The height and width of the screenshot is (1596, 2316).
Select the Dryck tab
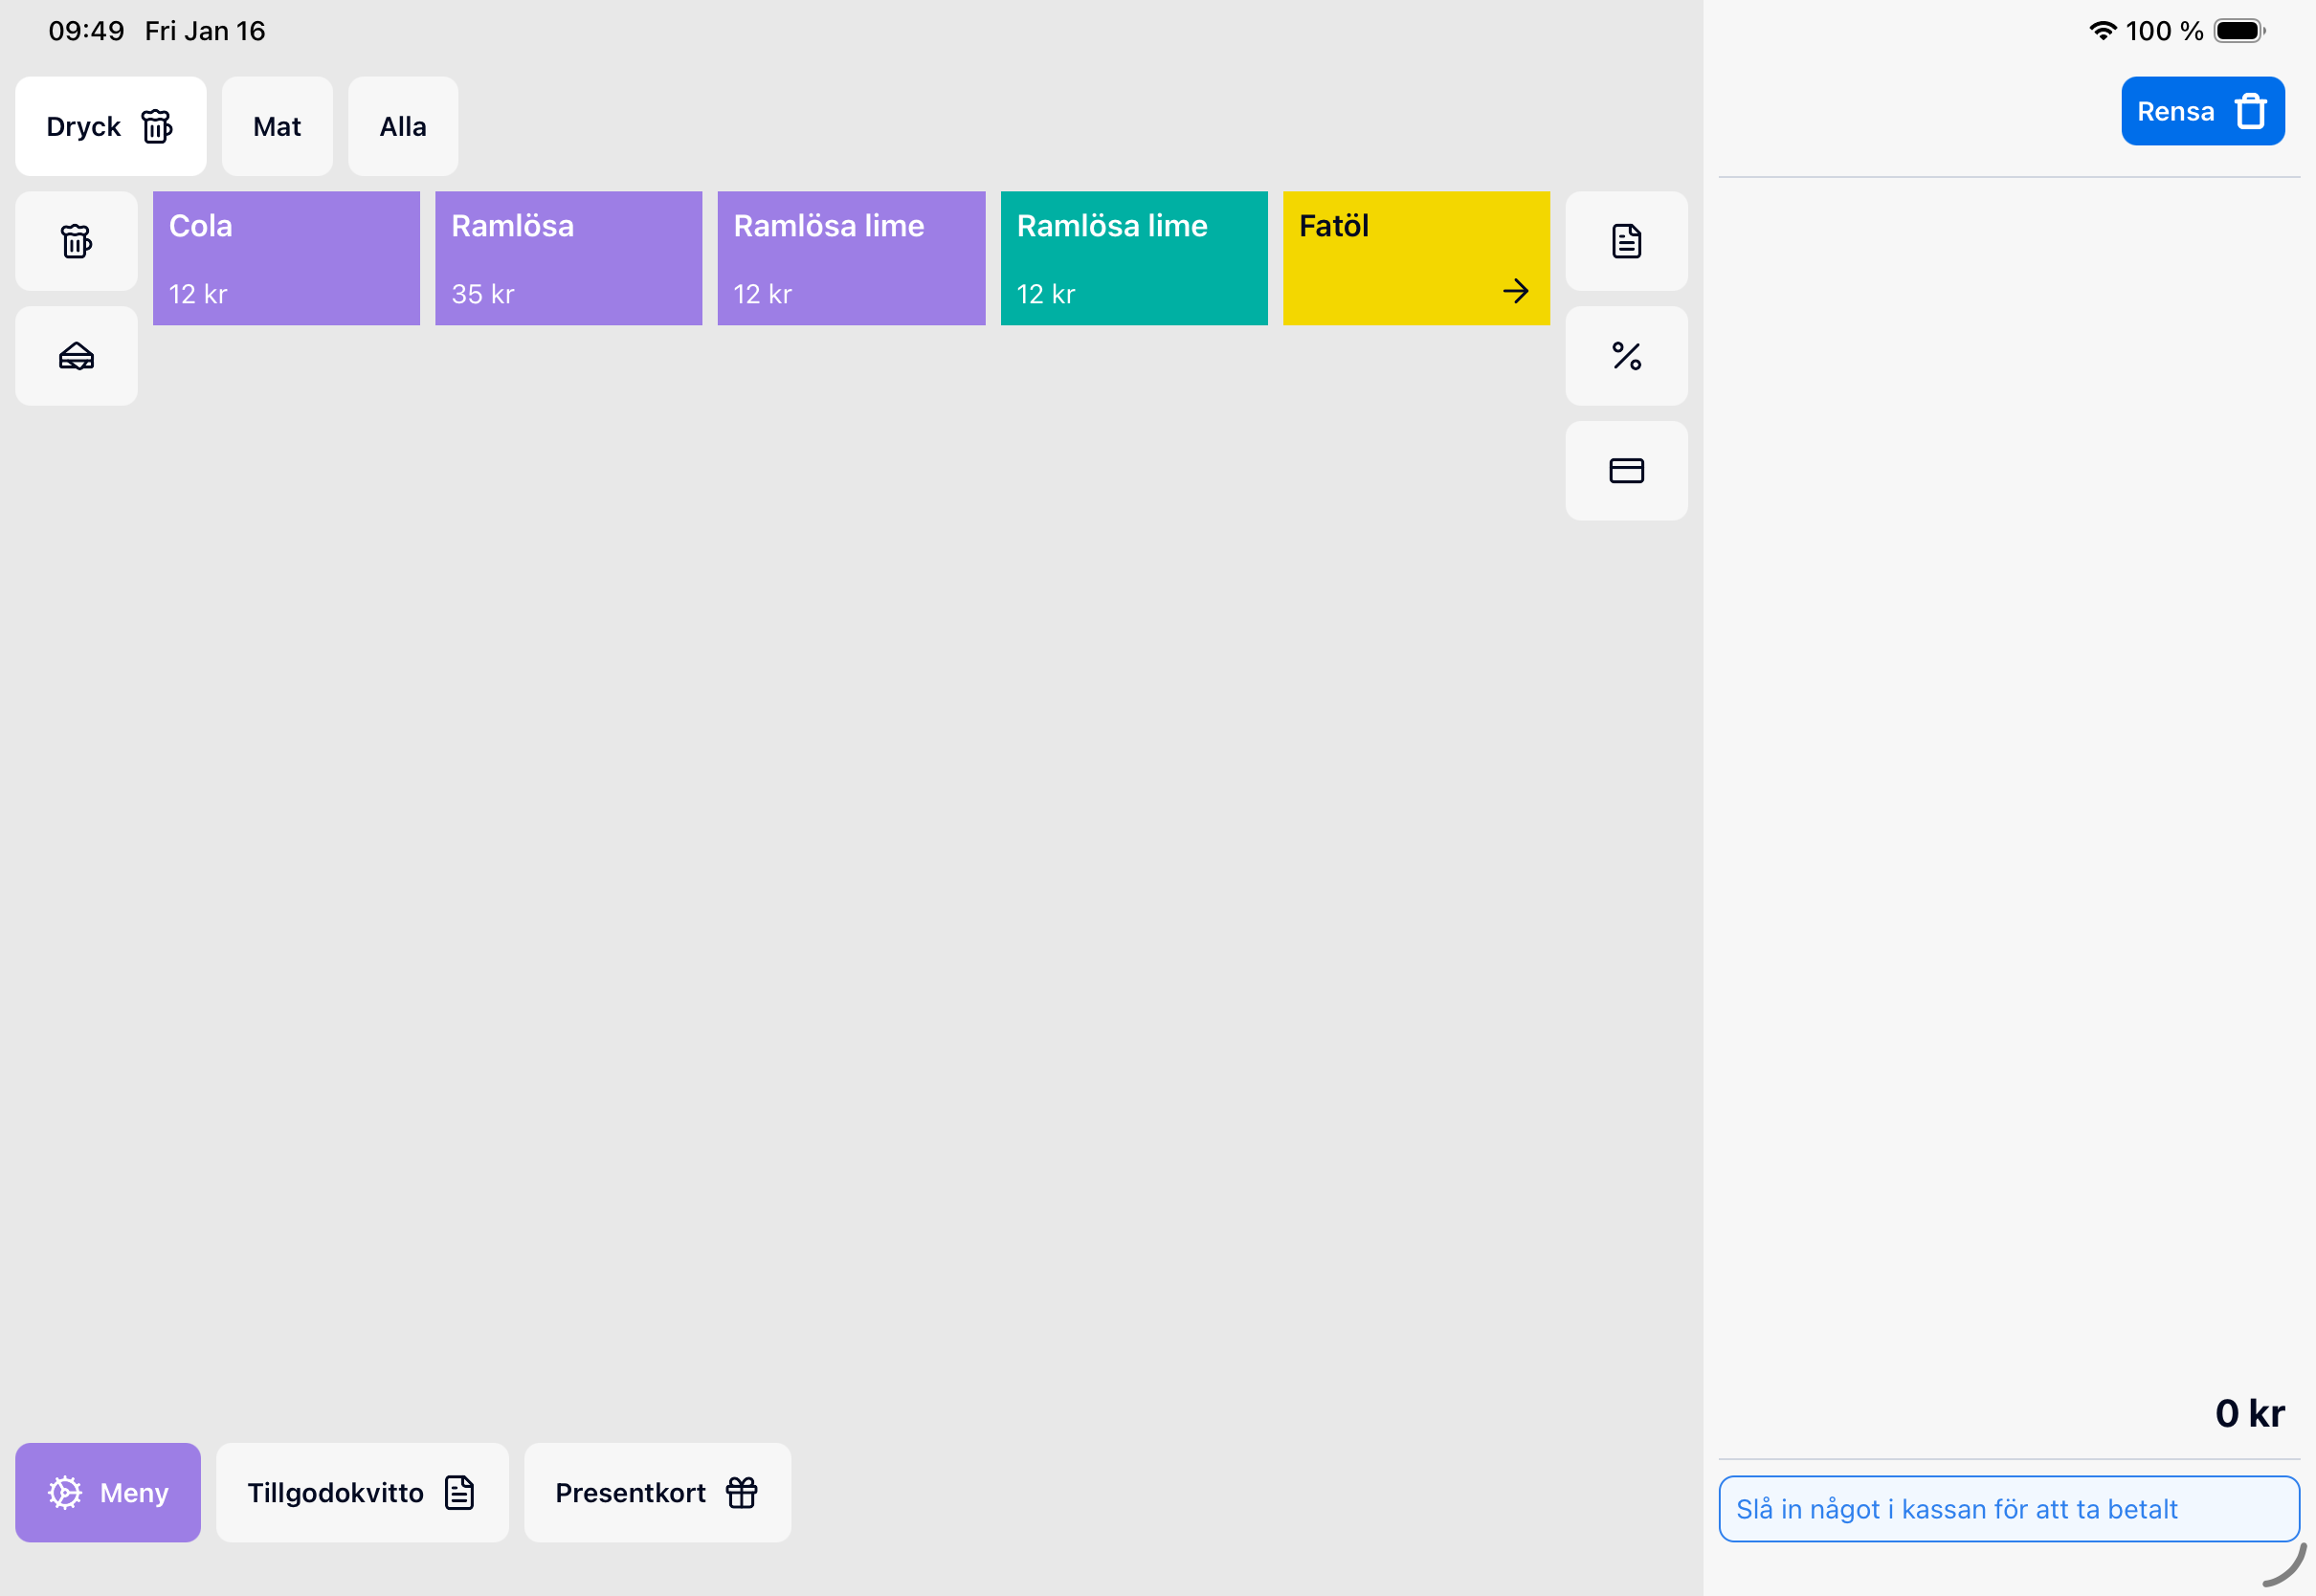(110, 126)
